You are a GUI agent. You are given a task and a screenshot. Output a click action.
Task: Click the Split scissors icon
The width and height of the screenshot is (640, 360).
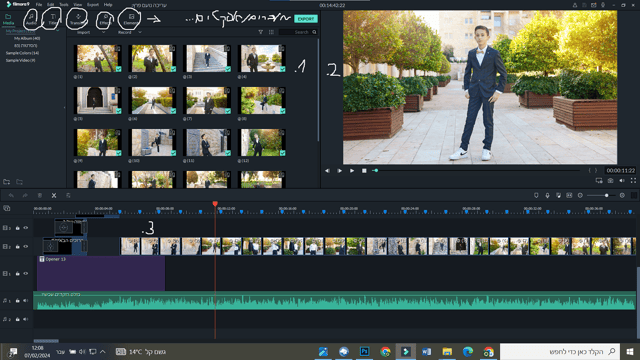pyautogui.click(x=54, y=196)
